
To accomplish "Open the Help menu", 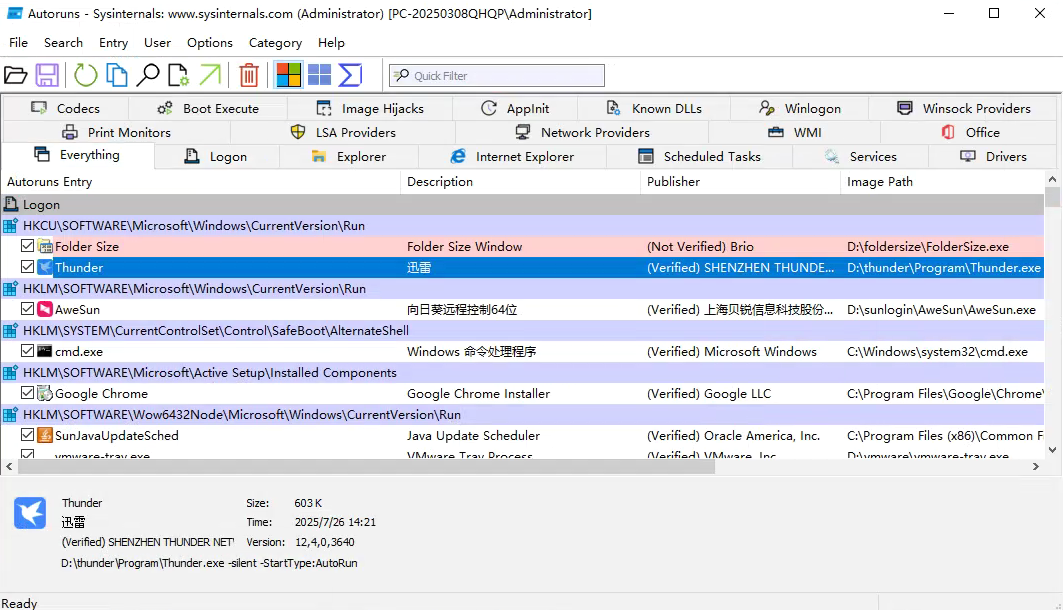I will (x=331, y=43).
